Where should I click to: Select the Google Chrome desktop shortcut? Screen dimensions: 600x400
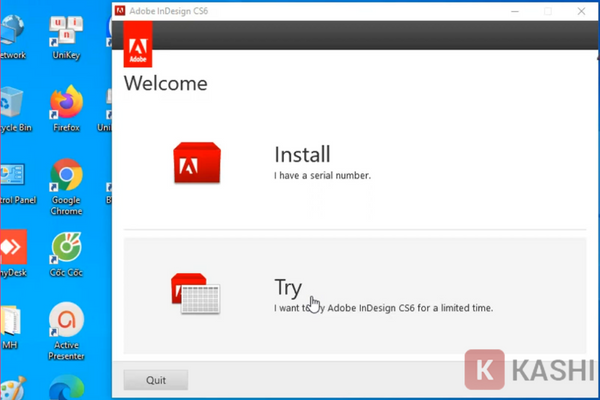click(x=66, y=177)
